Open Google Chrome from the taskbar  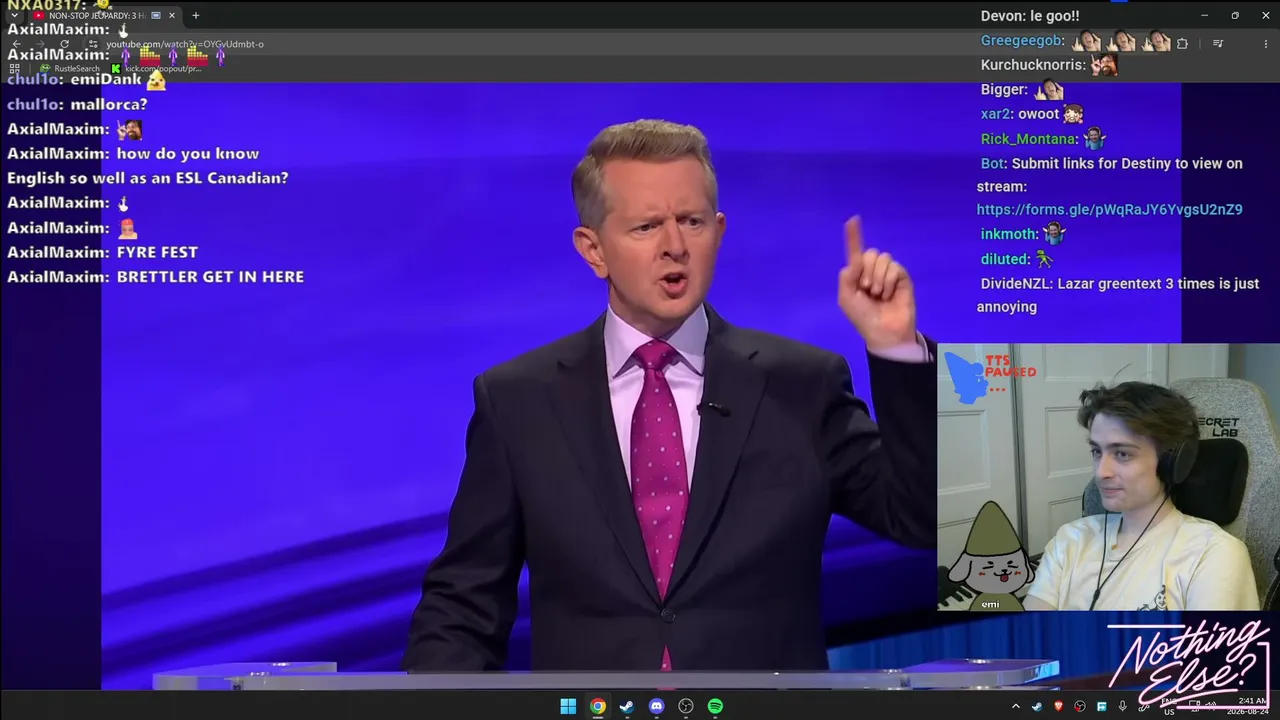click(597, 706)
